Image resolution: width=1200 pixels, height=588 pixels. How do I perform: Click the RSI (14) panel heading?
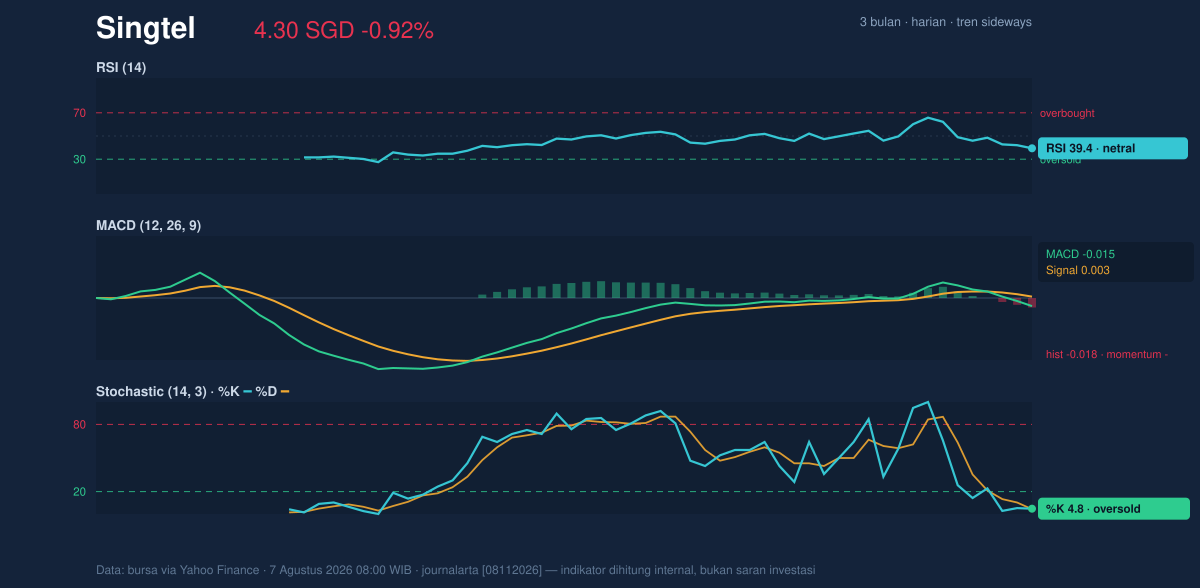[121, 67]
